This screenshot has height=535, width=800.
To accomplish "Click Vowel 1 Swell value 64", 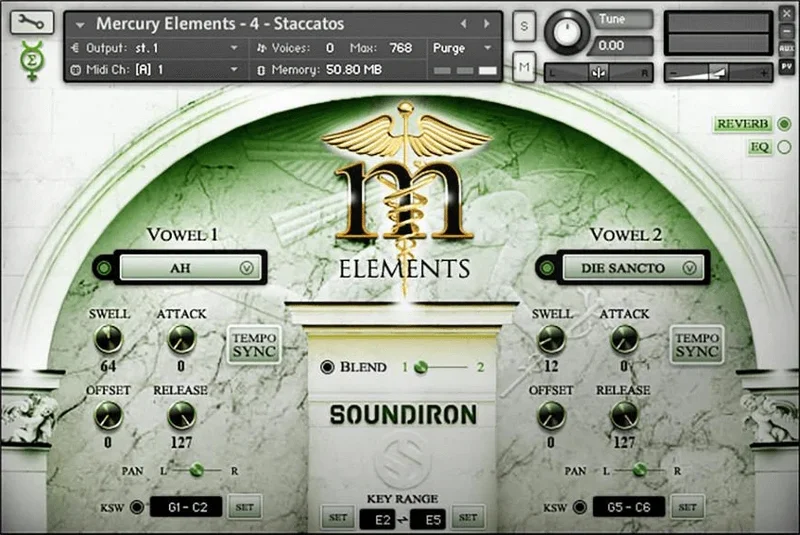I will click(x=108, y=366).
